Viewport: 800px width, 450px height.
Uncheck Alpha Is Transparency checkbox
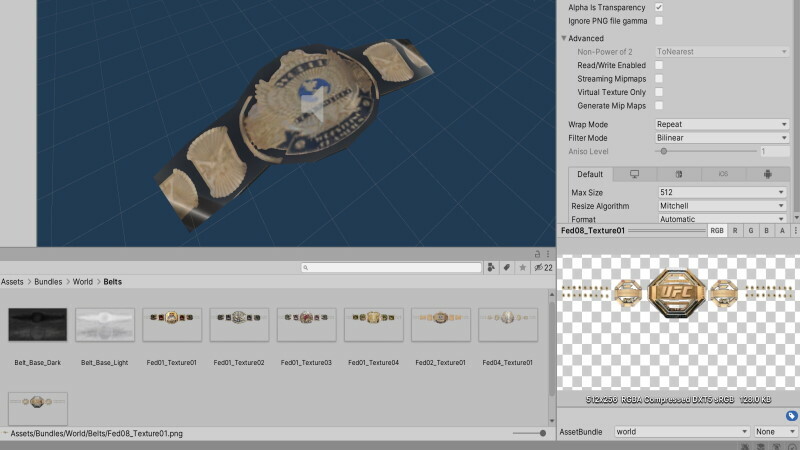[x=659, y=7]
